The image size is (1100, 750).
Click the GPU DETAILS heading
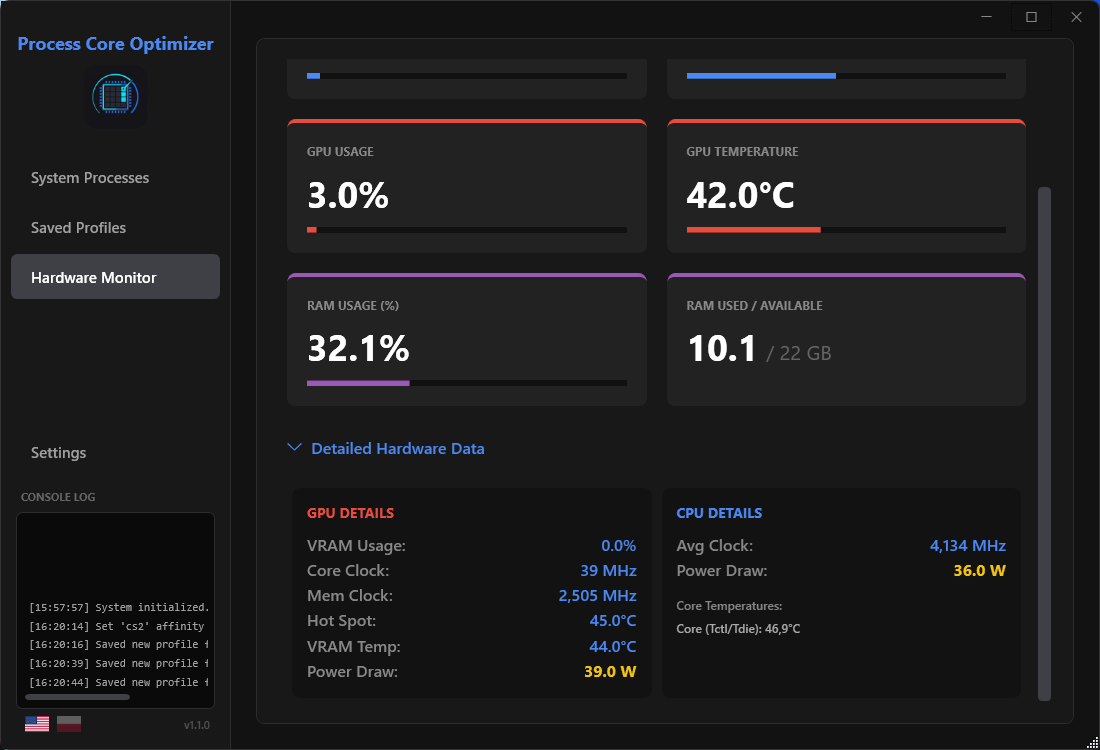[350, 513]
